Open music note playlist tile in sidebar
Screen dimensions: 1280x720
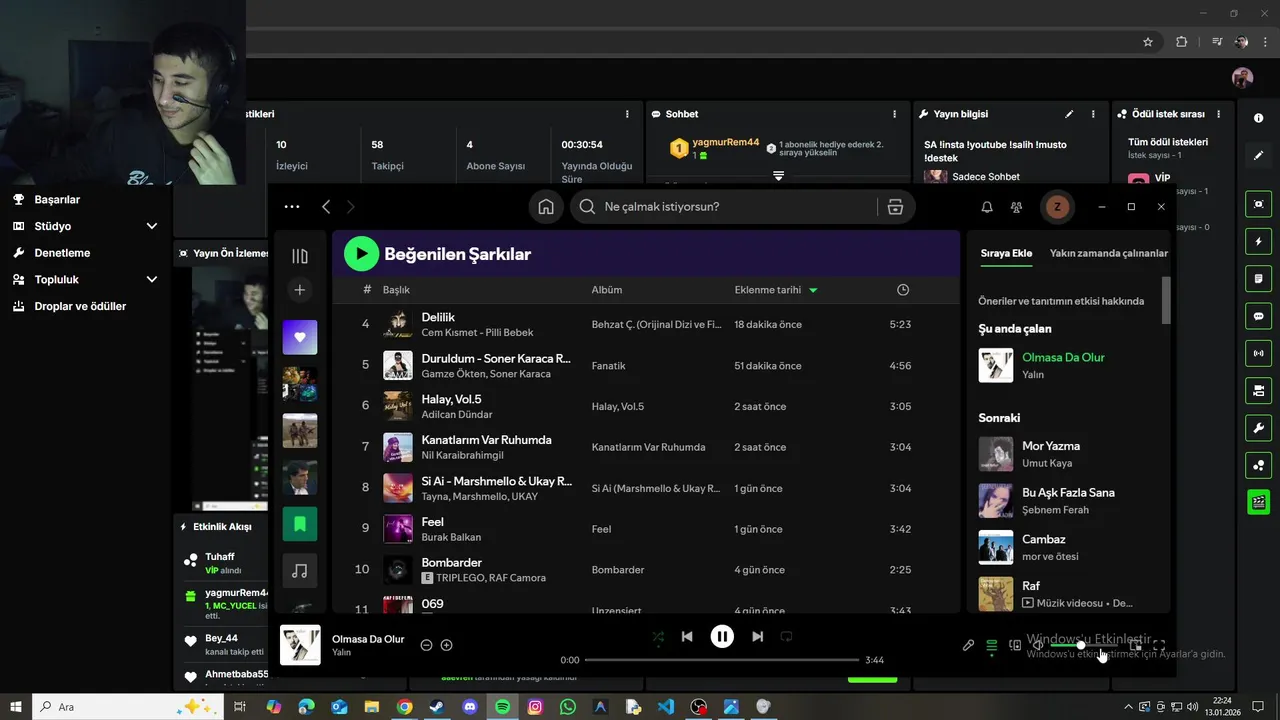coord(300,570)
